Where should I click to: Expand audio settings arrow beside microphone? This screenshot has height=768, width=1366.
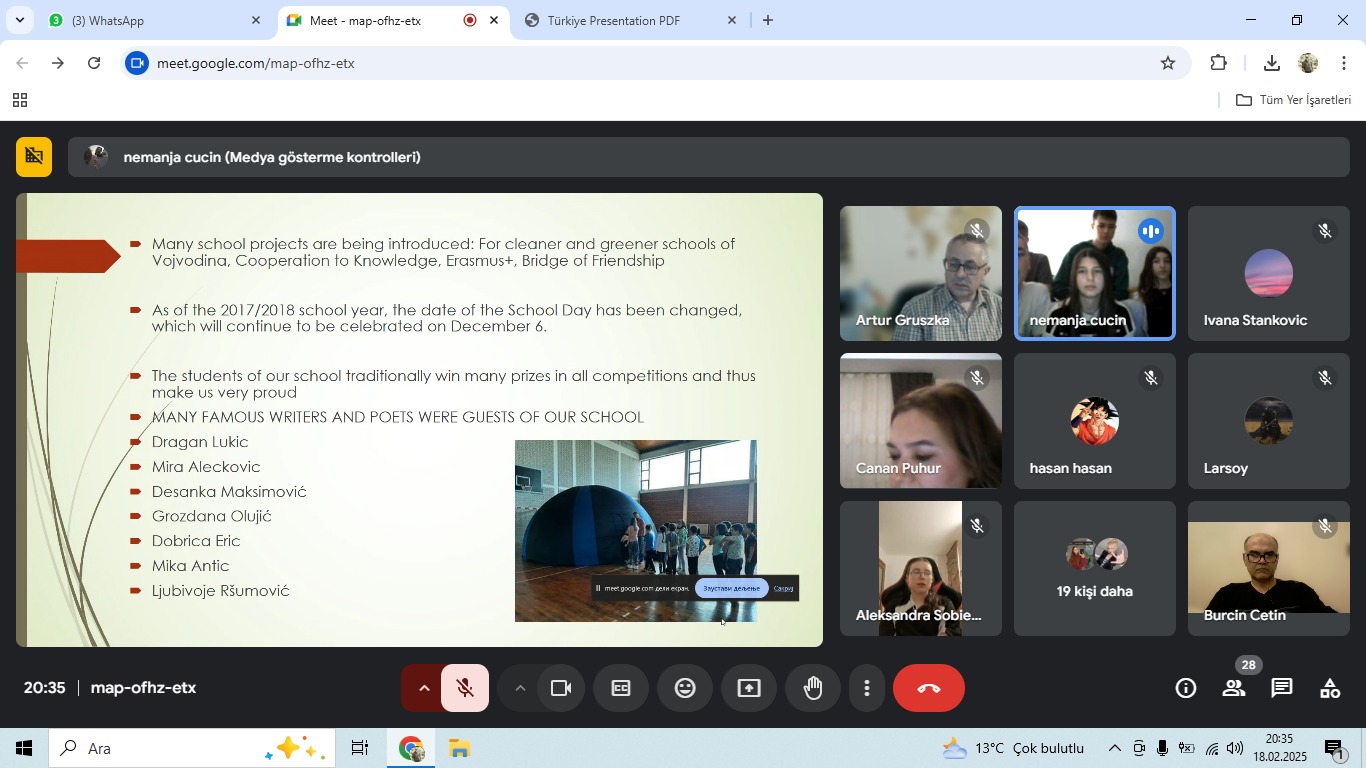click(x=423, y=688)
